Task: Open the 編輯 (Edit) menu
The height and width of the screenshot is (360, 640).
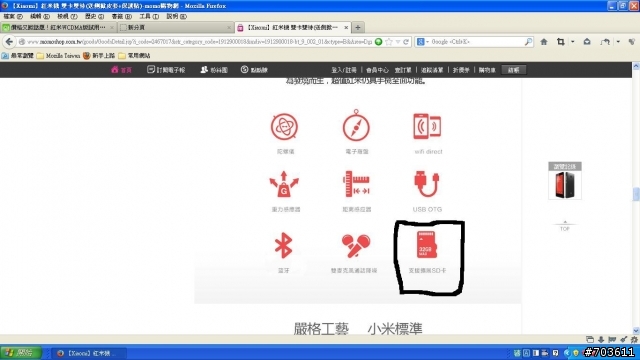Action: coord(40,16)
